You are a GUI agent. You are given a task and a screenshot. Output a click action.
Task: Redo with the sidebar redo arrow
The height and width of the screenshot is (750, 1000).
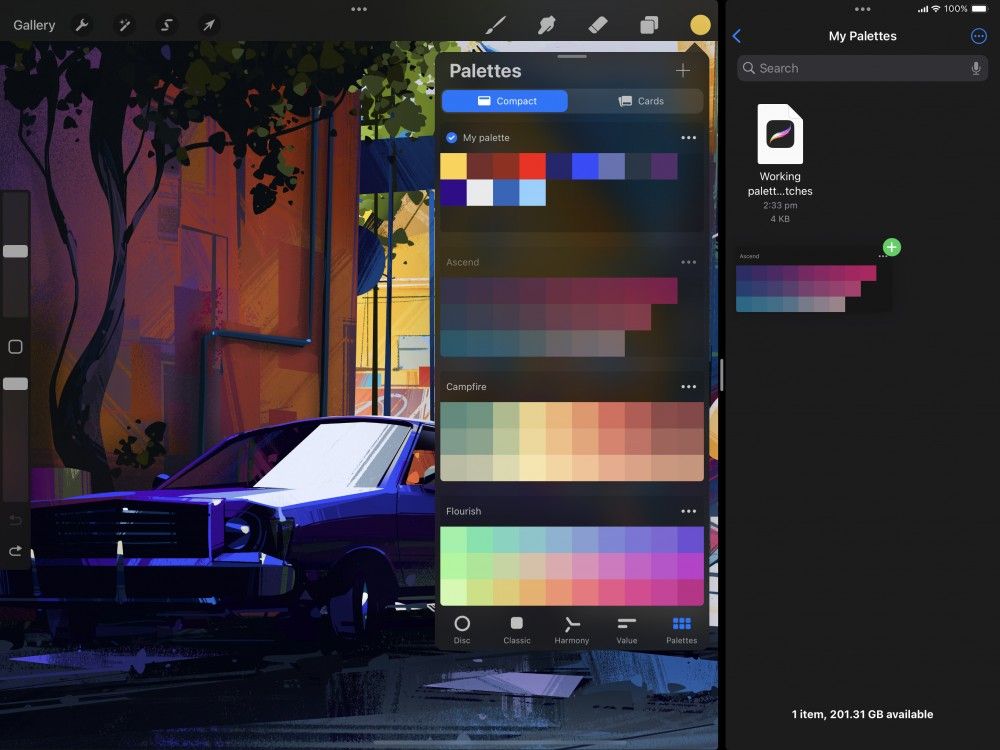15,550
